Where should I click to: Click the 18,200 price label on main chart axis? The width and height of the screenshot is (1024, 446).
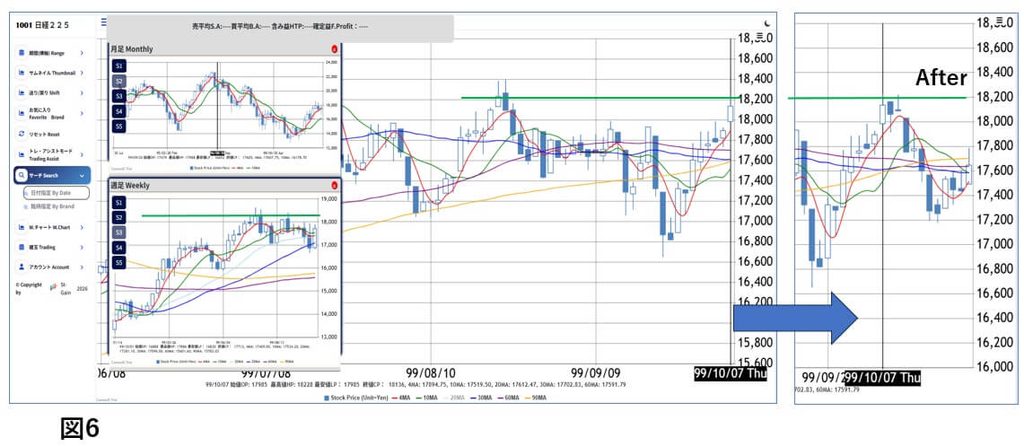click(756, 99)
